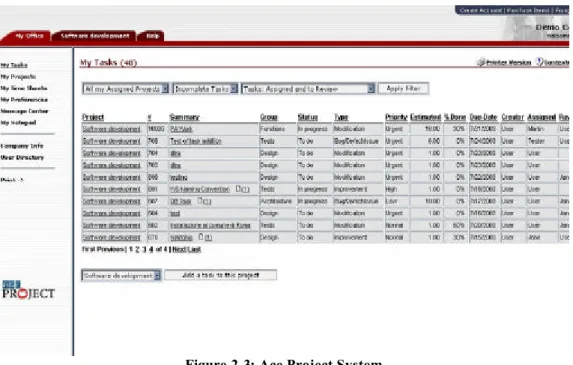Click the AceProject logo in sidebar
This screenshot has height=365, width=573.
[x=29, y=290]
